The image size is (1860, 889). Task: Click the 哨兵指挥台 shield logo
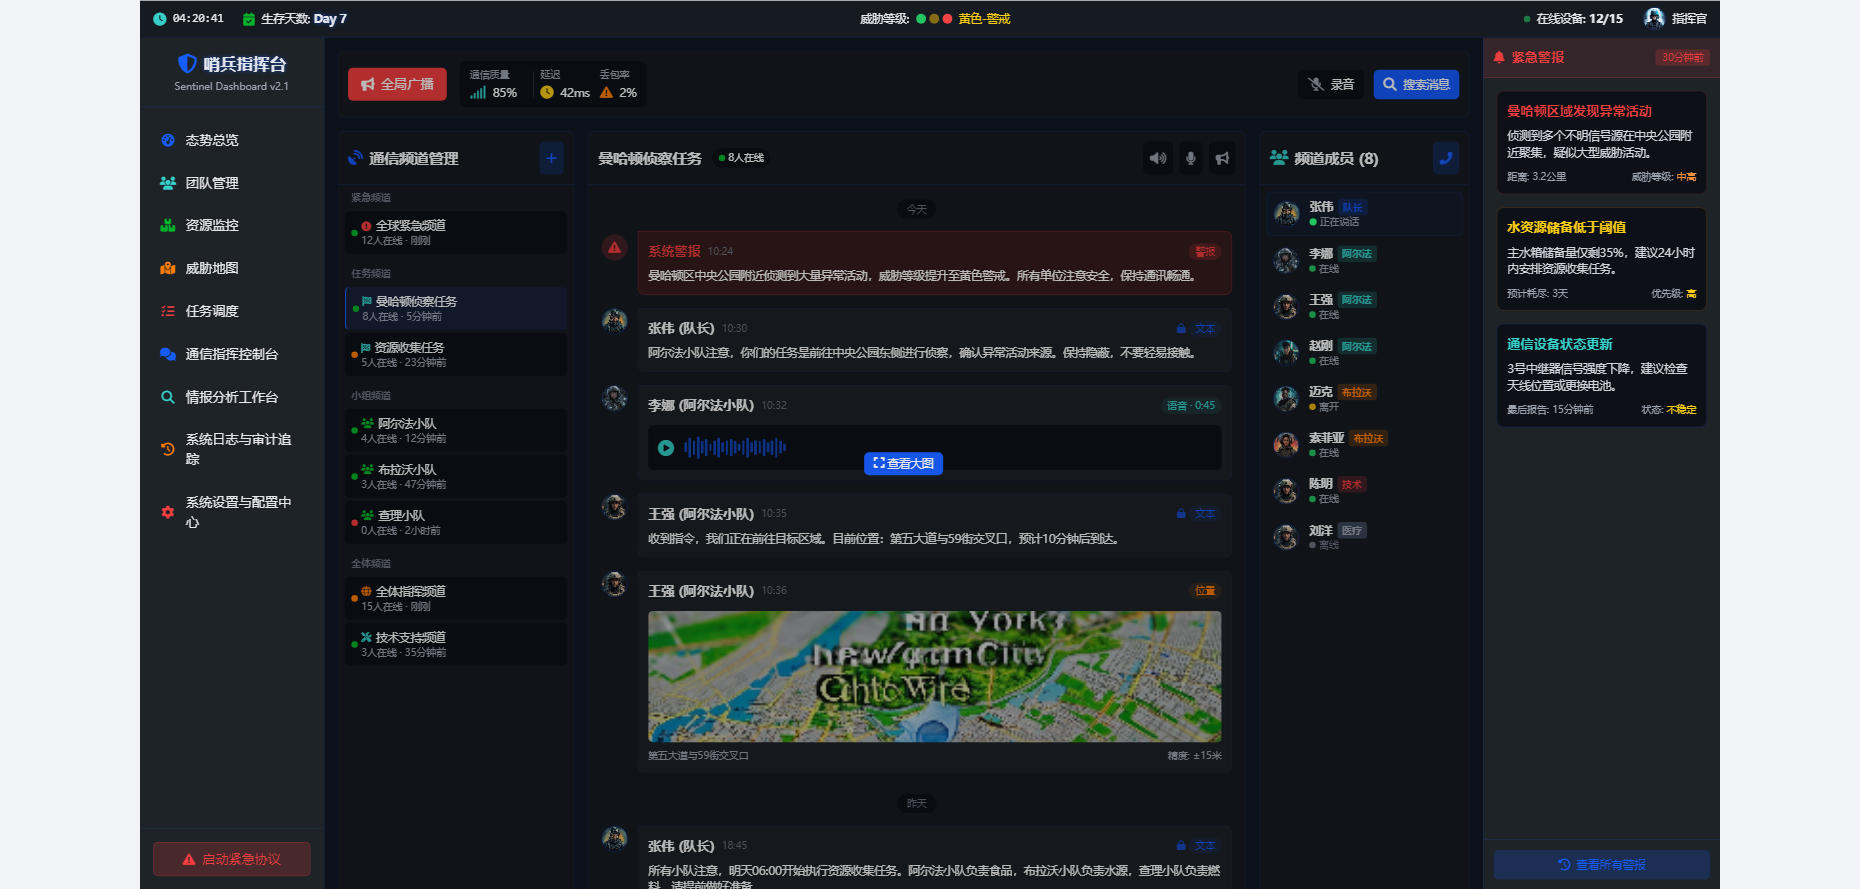[186, 63]
